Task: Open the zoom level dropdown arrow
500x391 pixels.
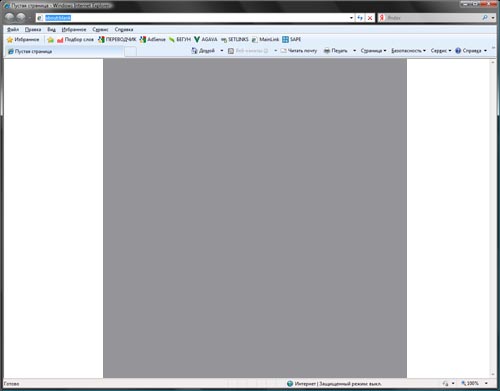Action: coord(486,383)
